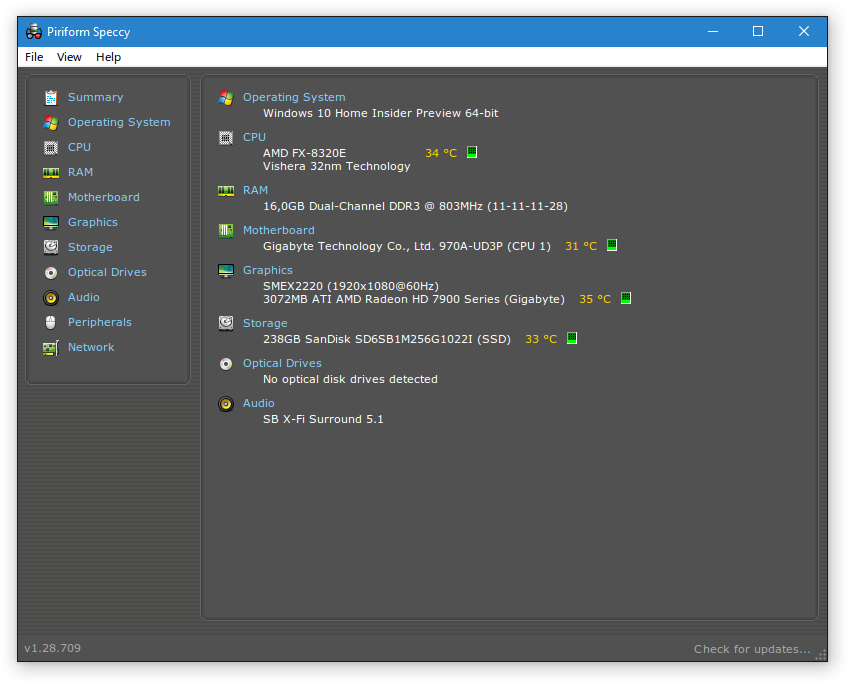Viewport: 849px width, 684px height.
Task: Open the File menu
Action: pos(34,57)
